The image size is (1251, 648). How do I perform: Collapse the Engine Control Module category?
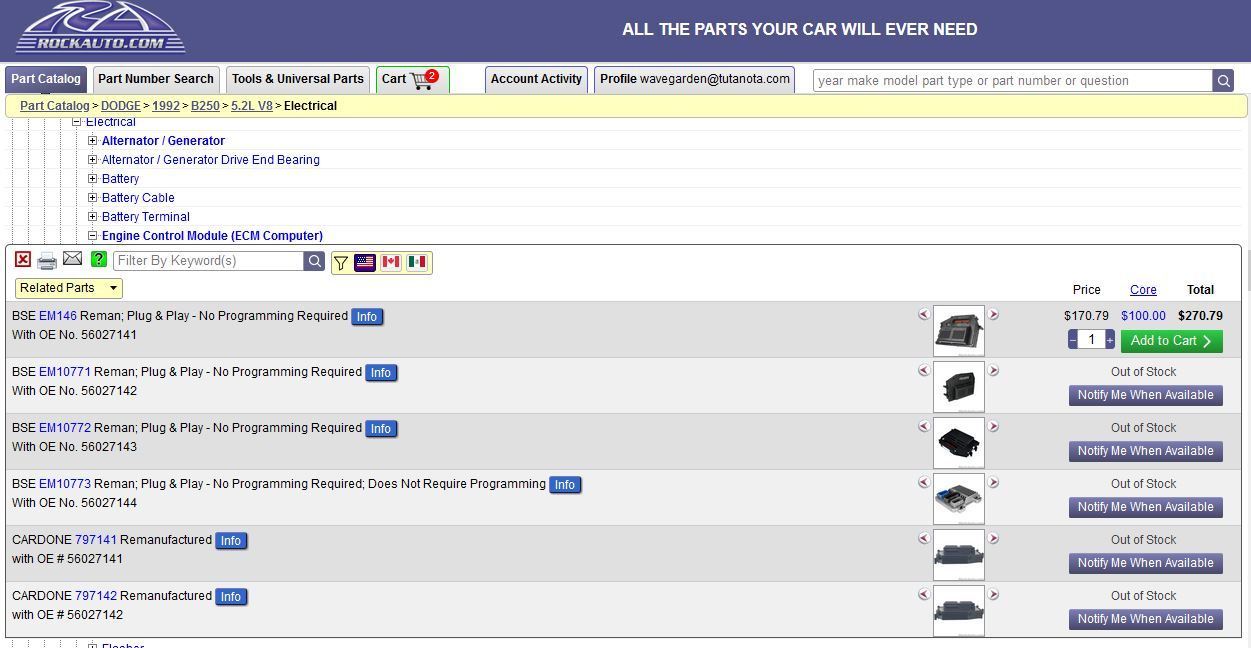pyautogui.click(x=93, y=236)
